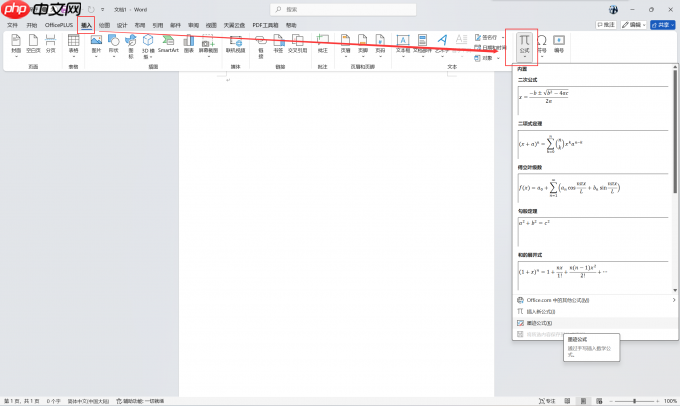The height and width of the screenshot is (406, 680).
Task: Open the Cover Page (封面) gallery
Action: pyautogui.click(x=16, y=46)
